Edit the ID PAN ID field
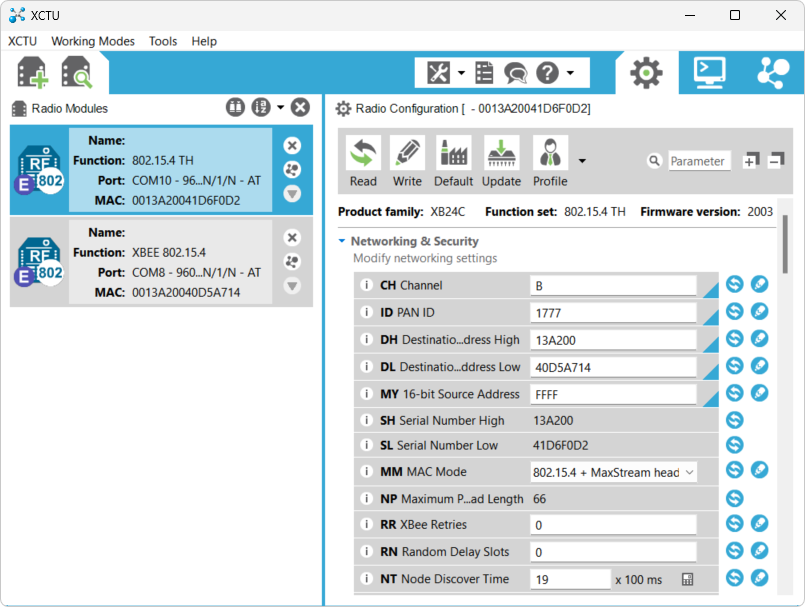This screenshot has height=607, width=805. (613, 313)
